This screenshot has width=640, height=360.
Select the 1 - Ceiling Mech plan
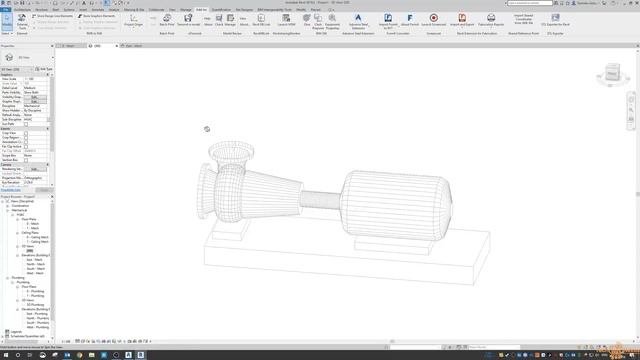click(x=37, y=242)
